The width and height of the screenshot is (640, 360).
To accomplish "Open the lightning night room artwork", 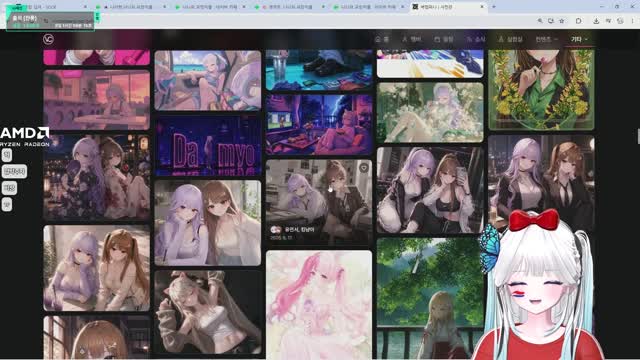I will pyautogui.click(x=319, y=124).
